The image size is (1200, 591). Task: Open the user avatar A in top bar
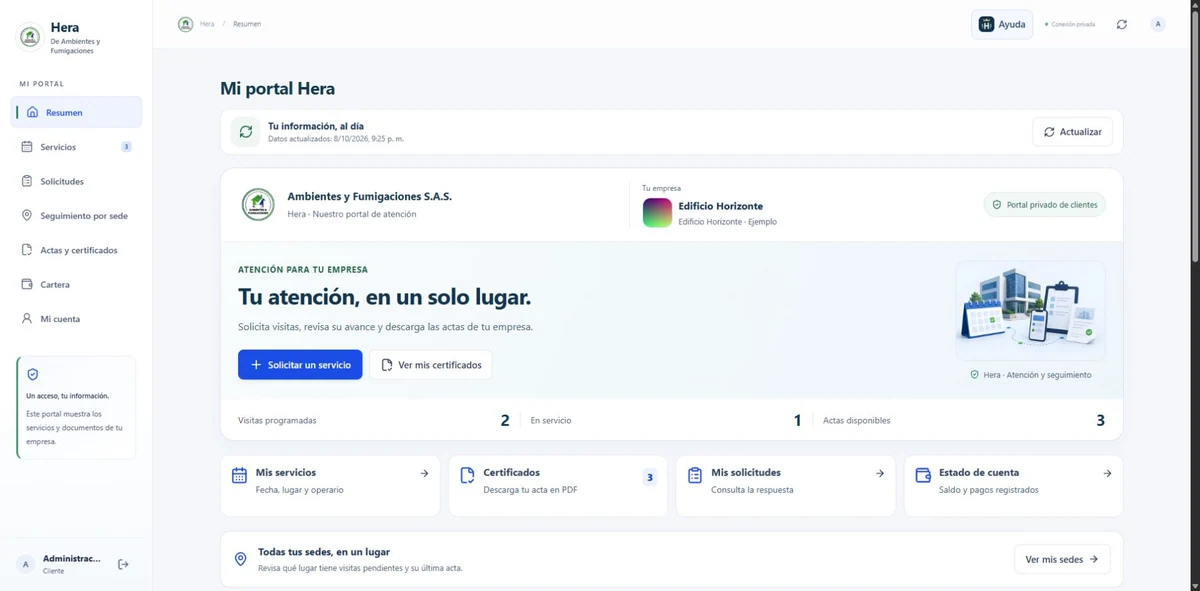pyautogui.click(x=1158, y=24)
